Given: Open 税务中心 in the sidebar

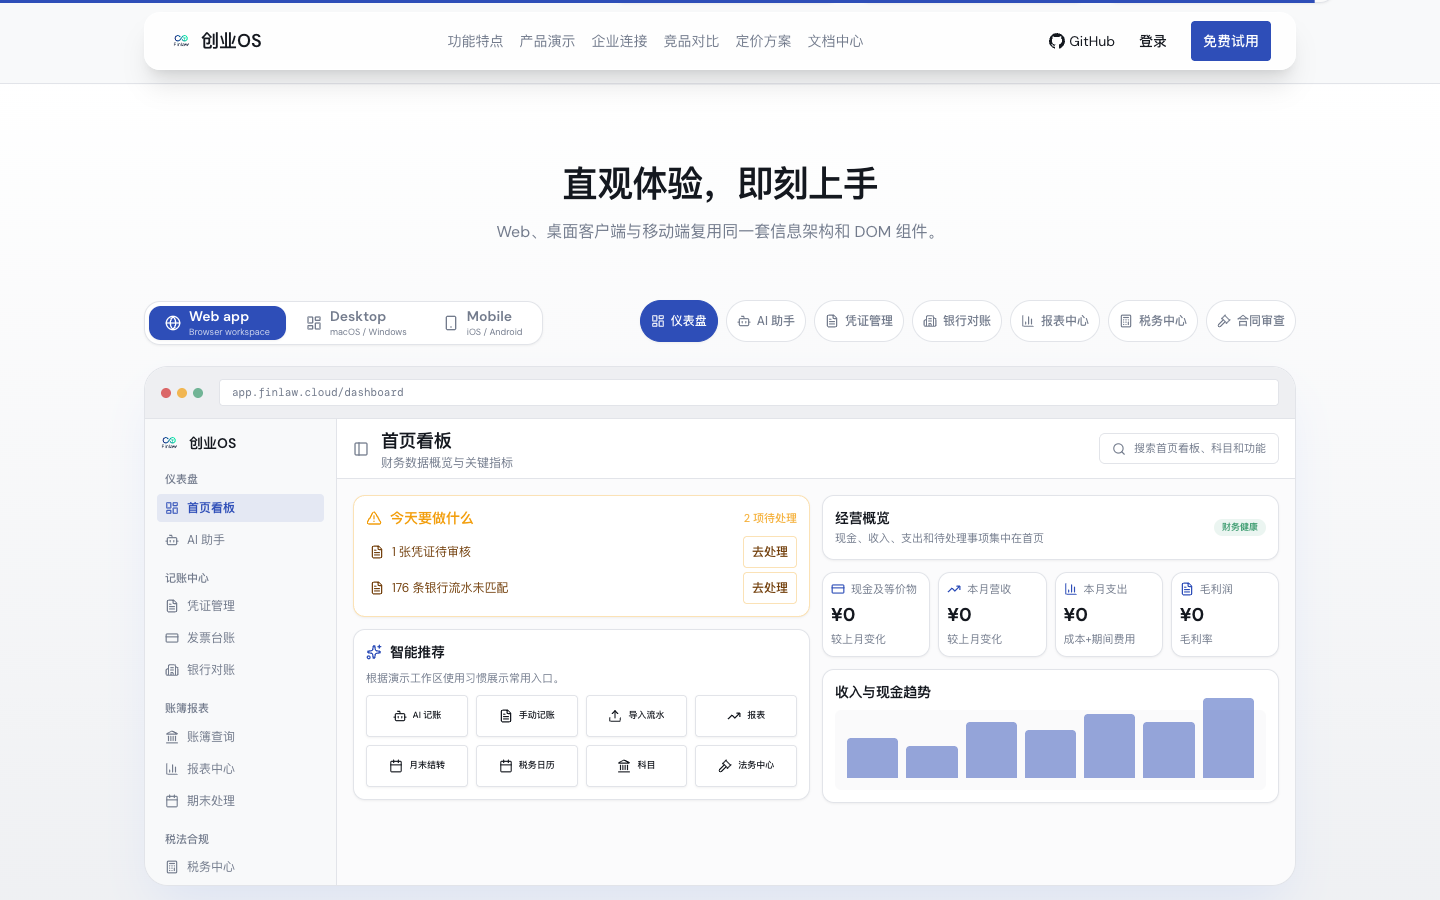Looking at the screenshot, I should click(x=240, y=867).
